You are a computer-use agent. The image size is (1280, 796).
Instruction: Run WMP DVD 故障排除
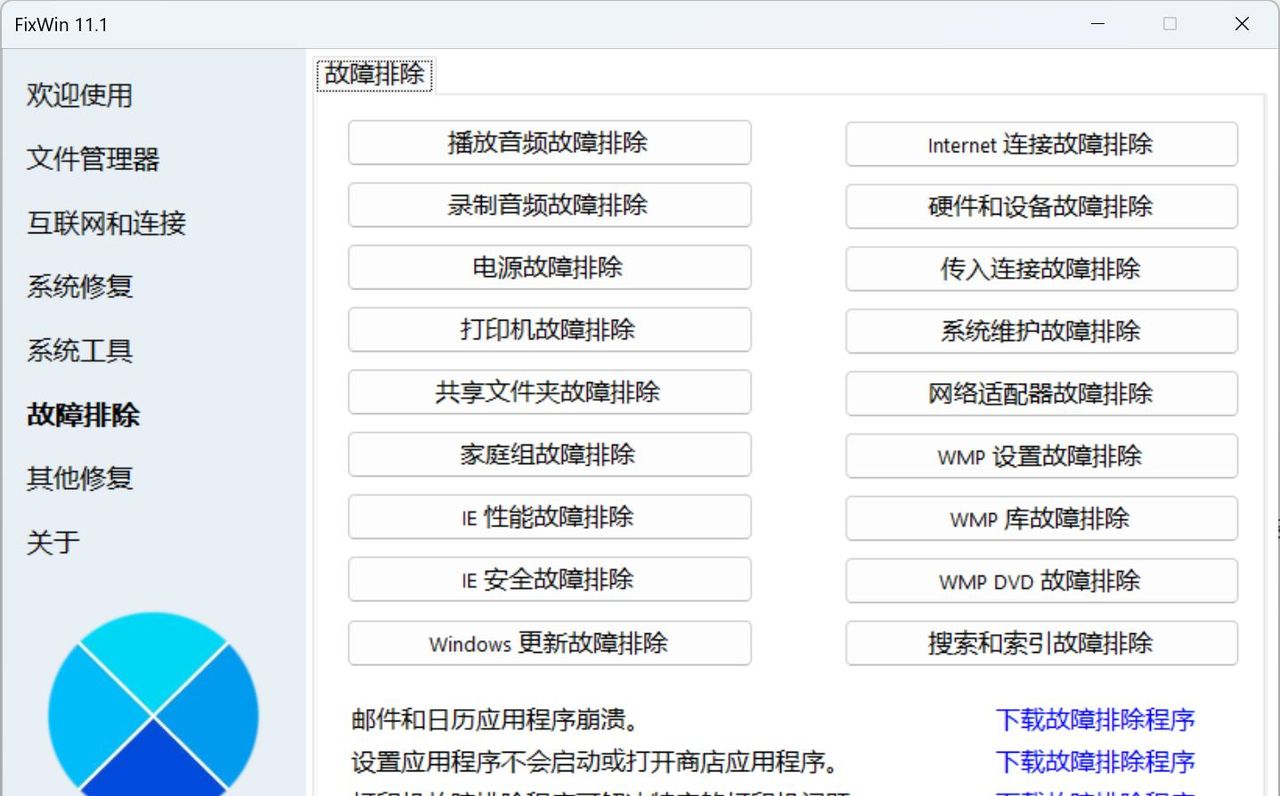pyautogui.click(x=1041, y=581)
